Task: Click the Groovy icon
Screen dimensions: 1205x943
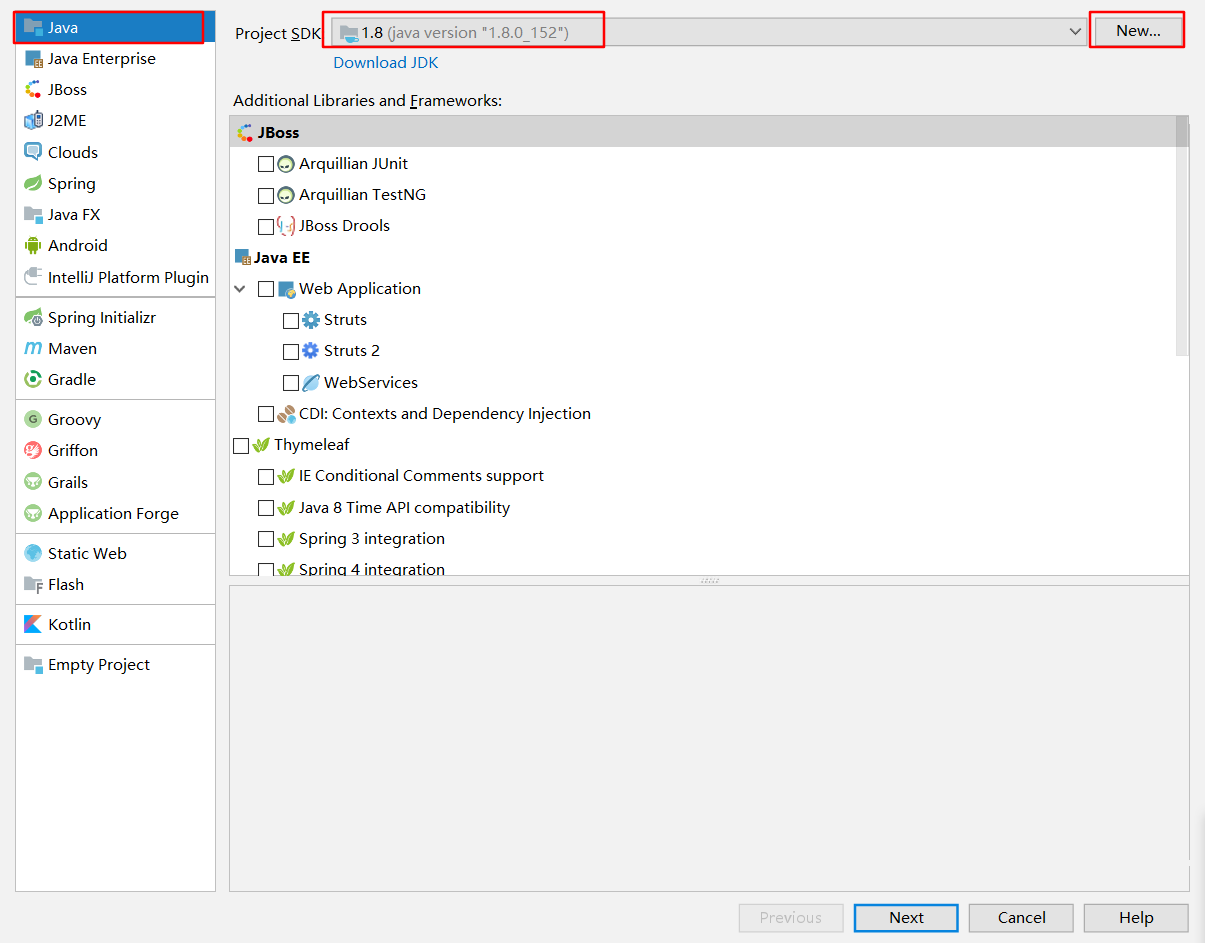Action: 33,419
